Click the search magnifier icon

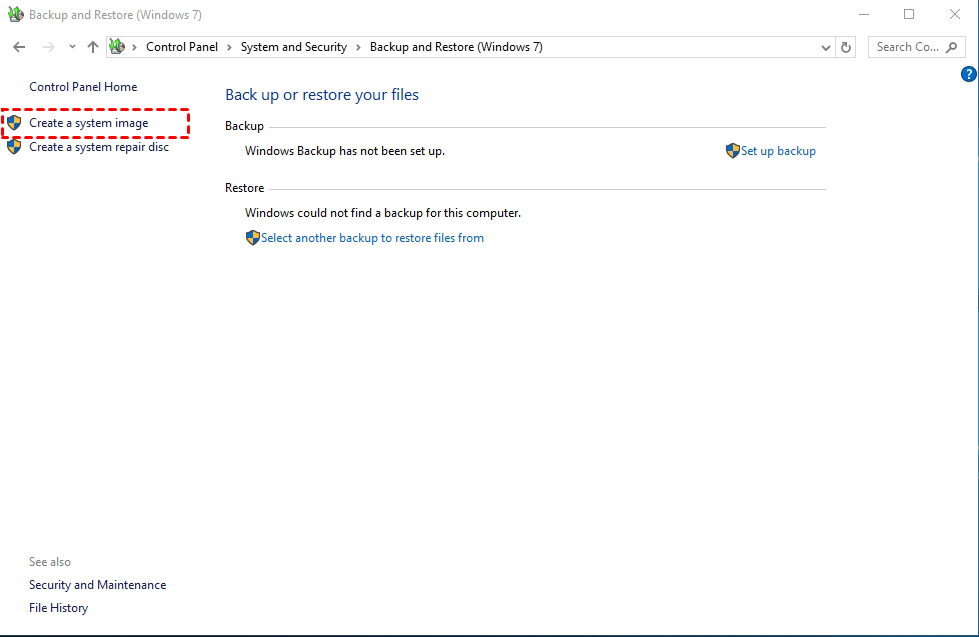[x=952, y=47]
